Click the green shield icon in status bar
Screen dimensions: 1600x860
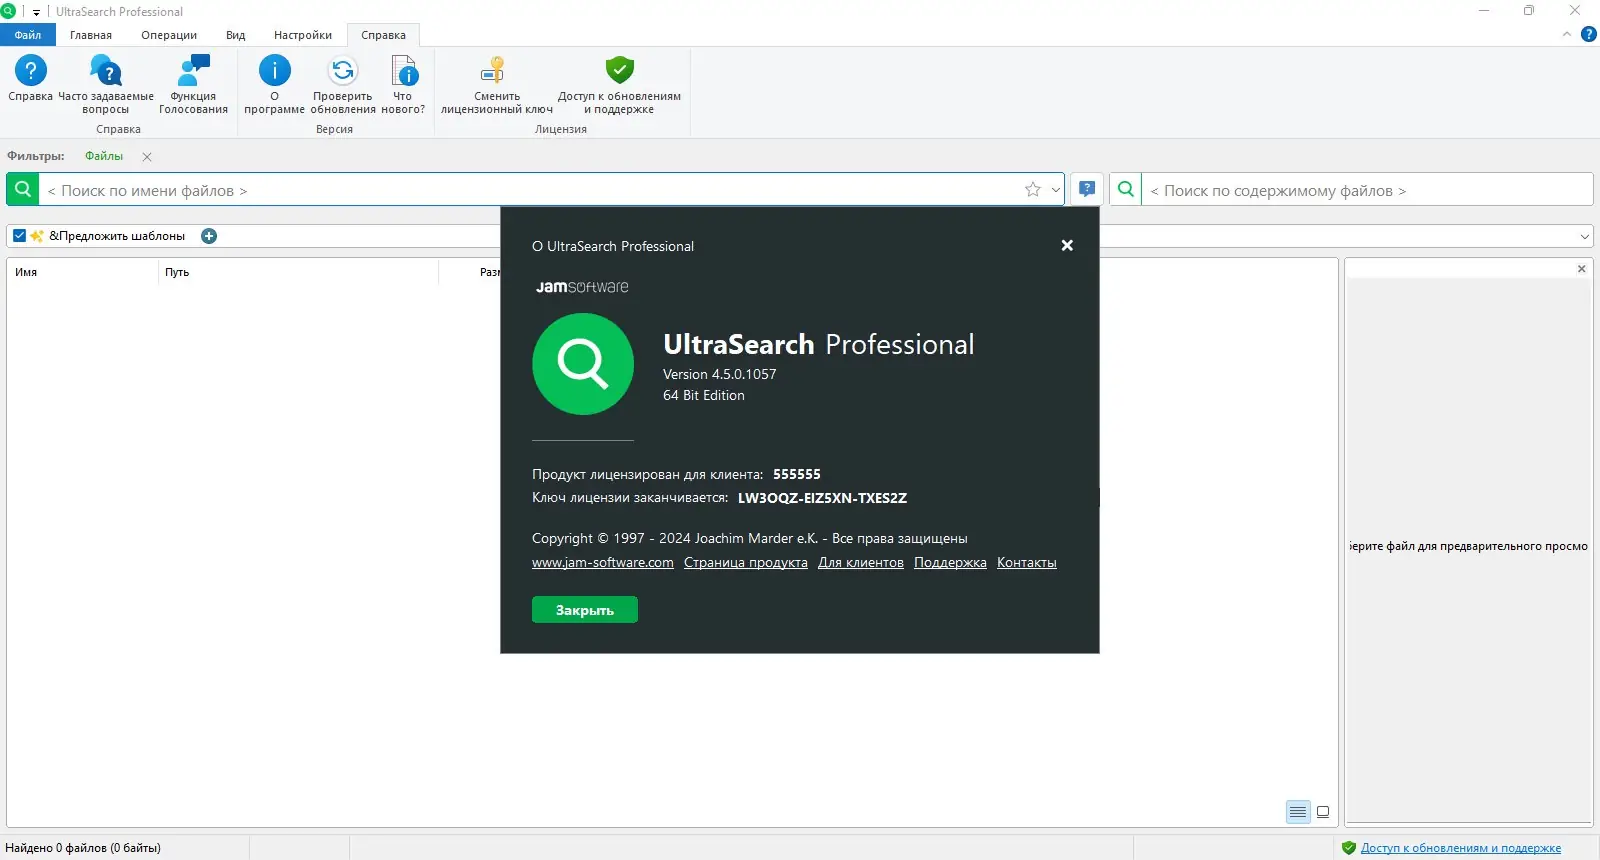(x=1349, y=848)
